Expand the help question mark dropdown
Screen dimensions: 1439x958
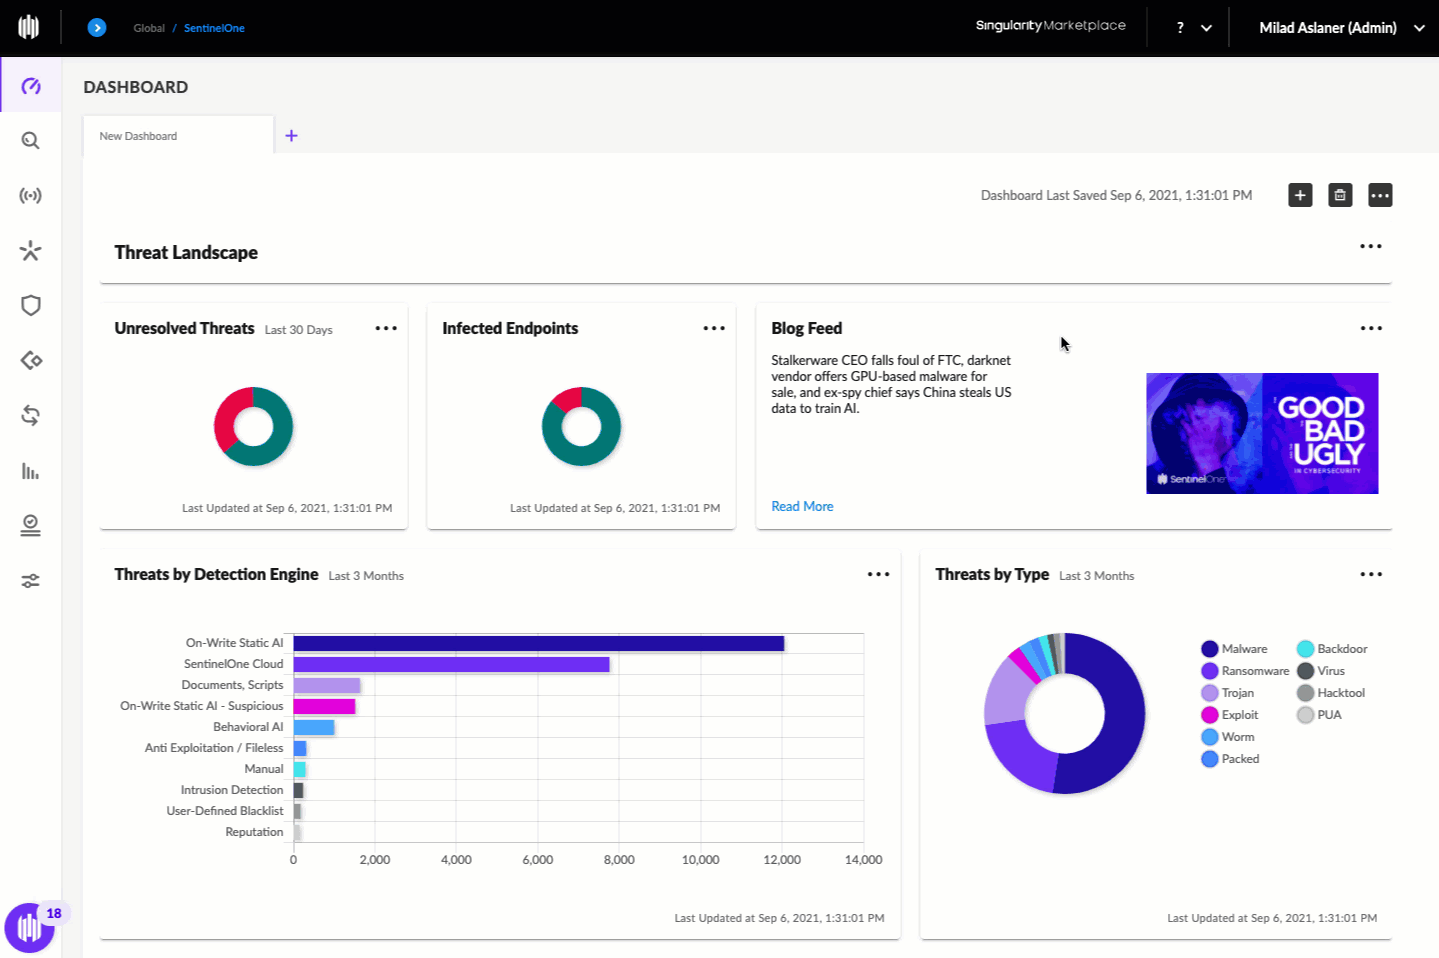click(1193, 28)
